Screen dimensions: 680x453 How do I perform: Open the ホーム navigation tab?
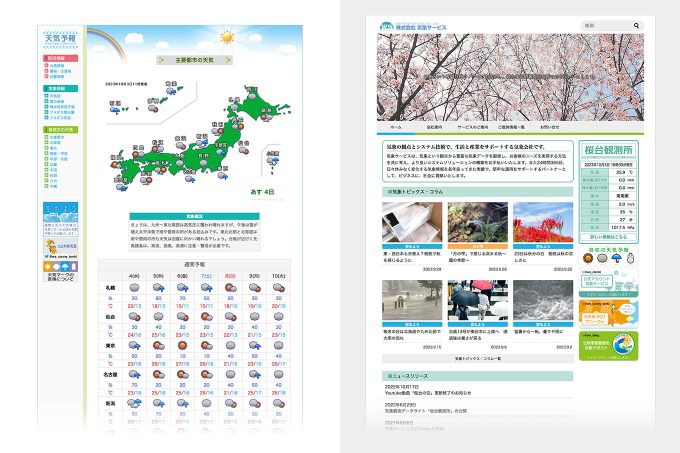396,128
